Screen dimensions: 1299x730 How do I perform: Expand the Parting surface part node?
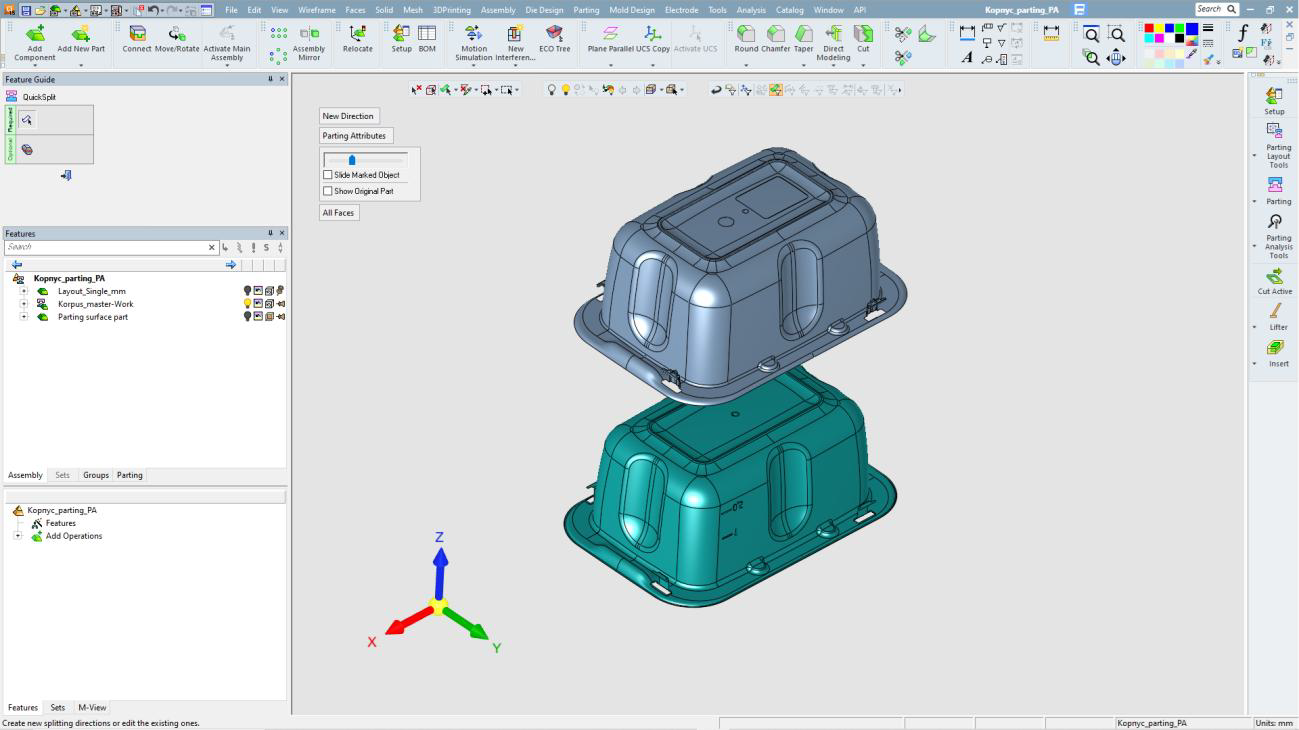[x=24, y=317]
